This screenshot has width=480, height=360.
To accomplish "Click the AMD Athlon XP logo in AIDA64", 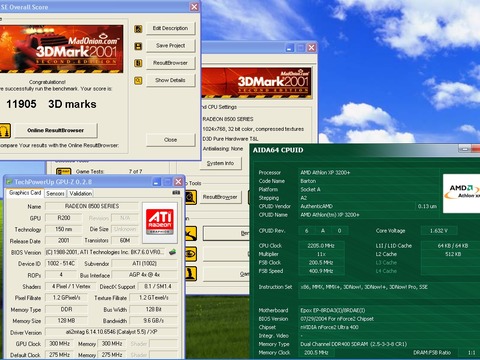I will click(461, 193).
